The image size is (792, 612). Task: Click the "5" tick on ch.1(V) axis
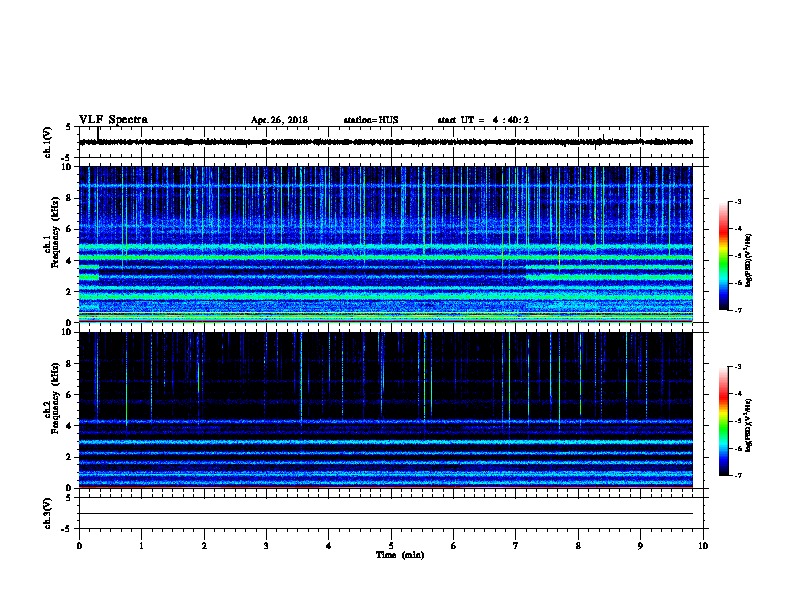69,127
